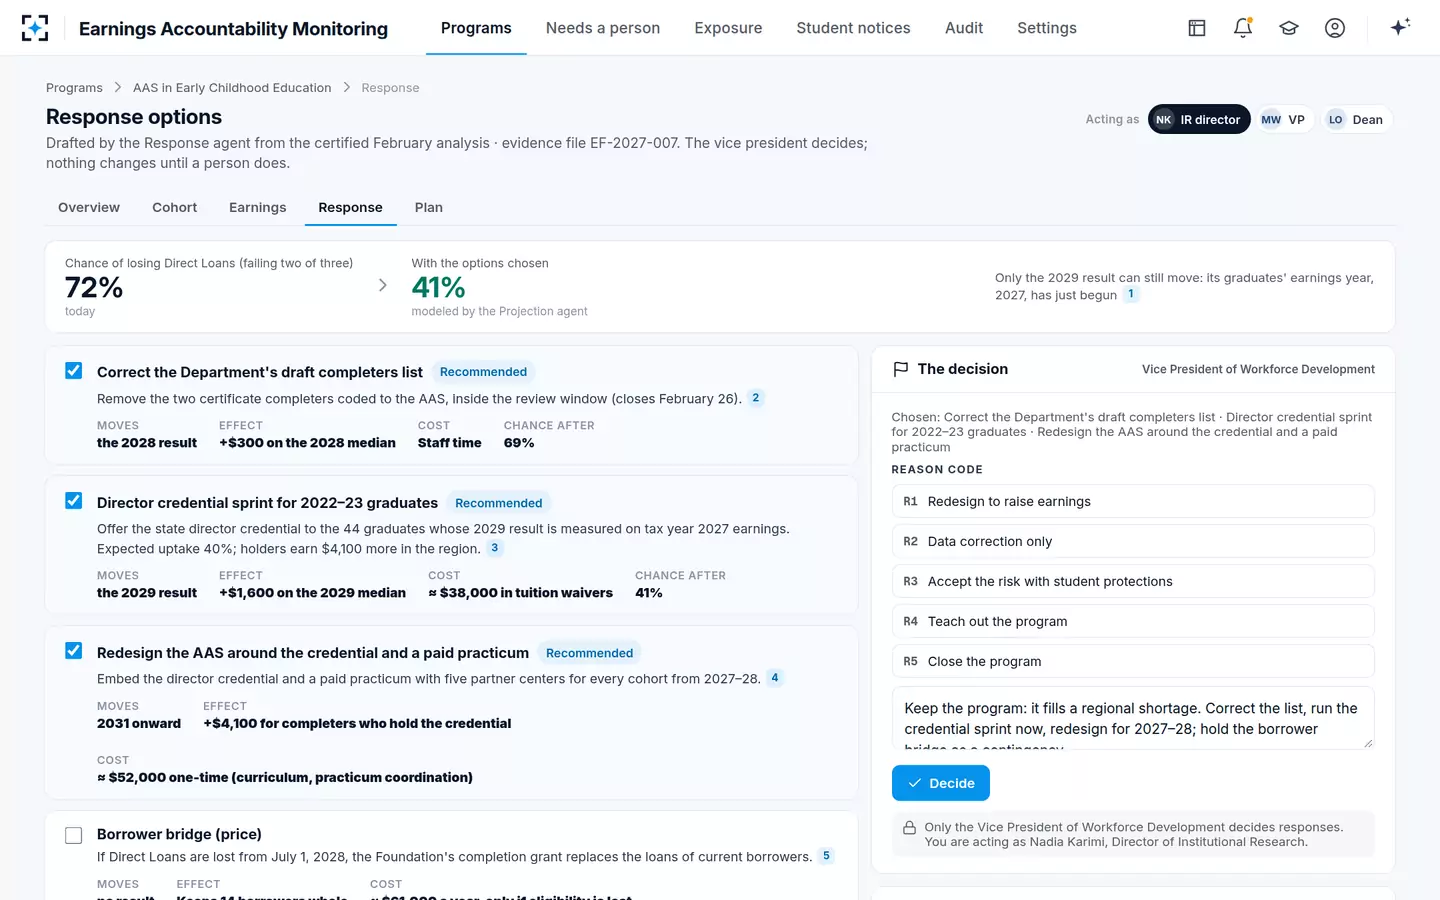Click the lock icon in the permissions note
The image size is (1440, 900).
click(909, 828)
